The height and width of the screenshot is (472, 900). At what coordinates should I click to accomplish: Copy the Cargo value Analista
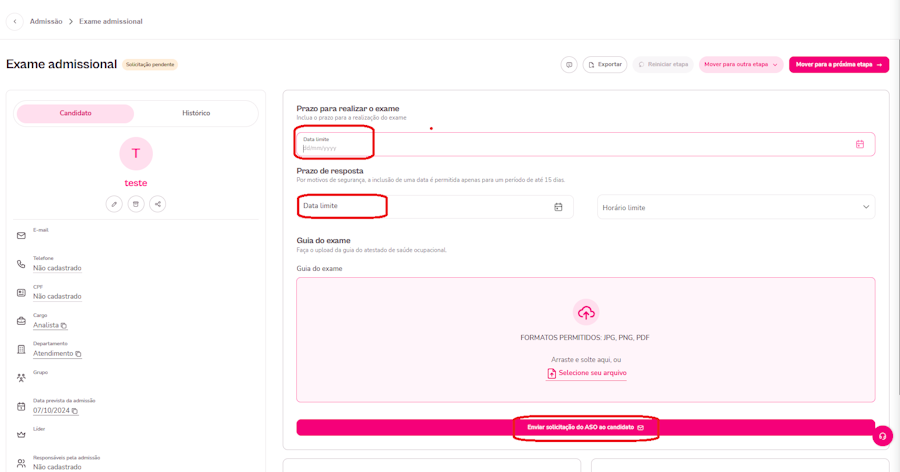pyautogui.click(x=64, y=326)
